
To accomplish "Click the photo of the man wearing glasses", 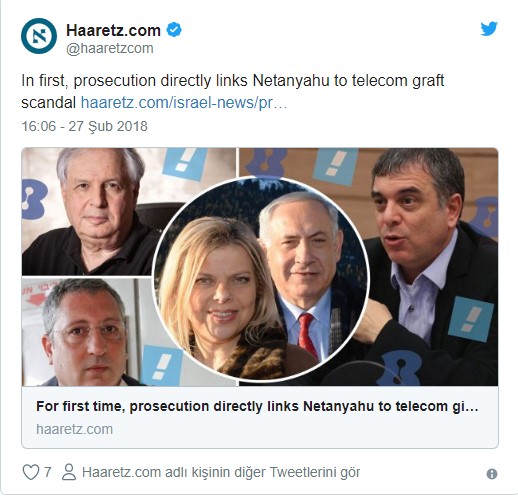I will click(x=87, y=332).
